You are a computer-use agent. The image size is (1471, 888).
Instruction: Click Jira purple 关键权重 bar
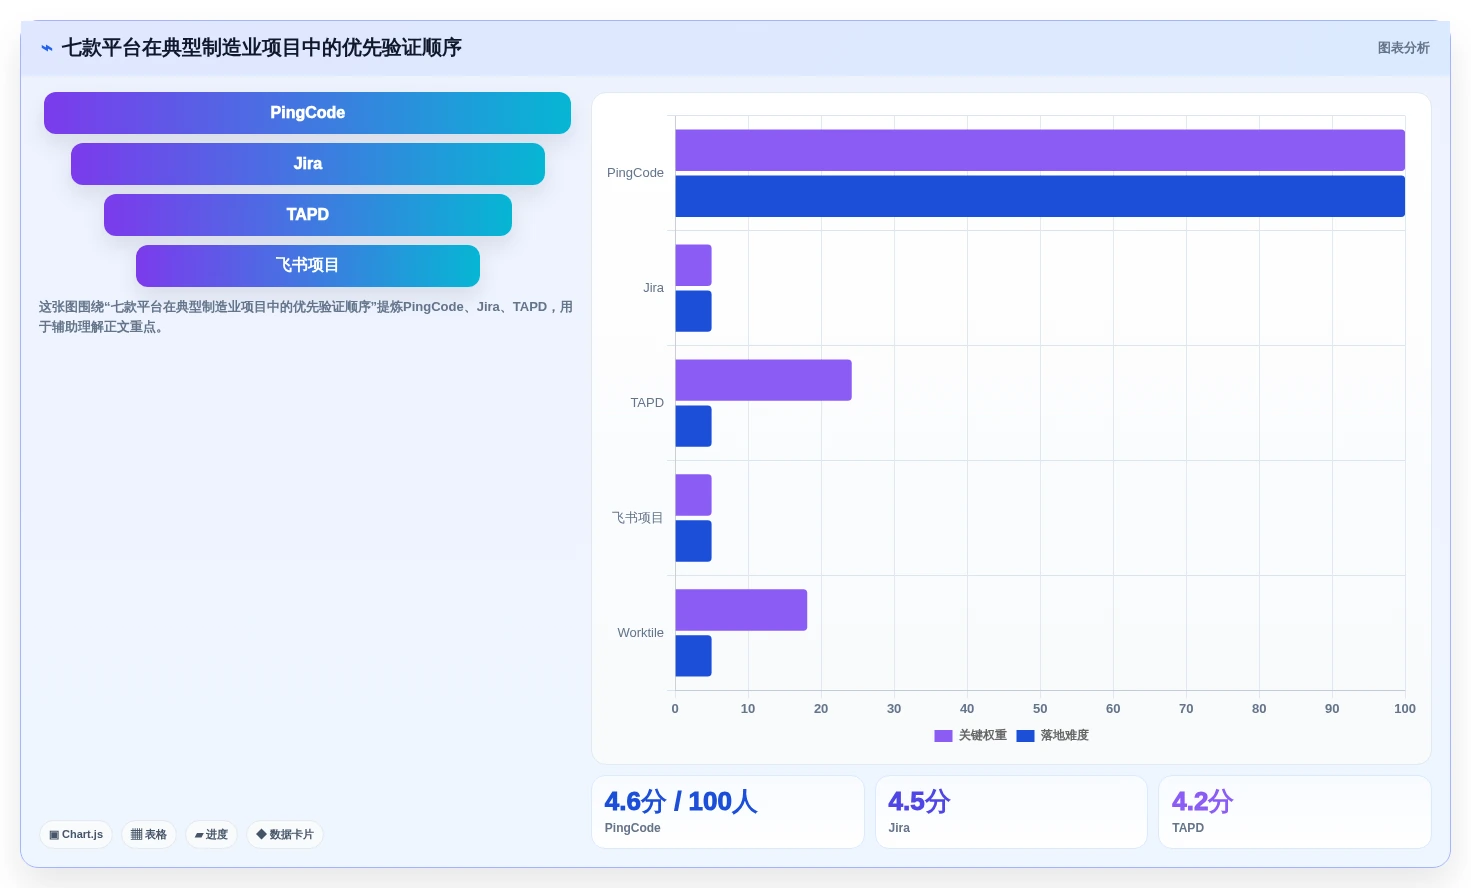pyautogui.click(x=693, y=265)
